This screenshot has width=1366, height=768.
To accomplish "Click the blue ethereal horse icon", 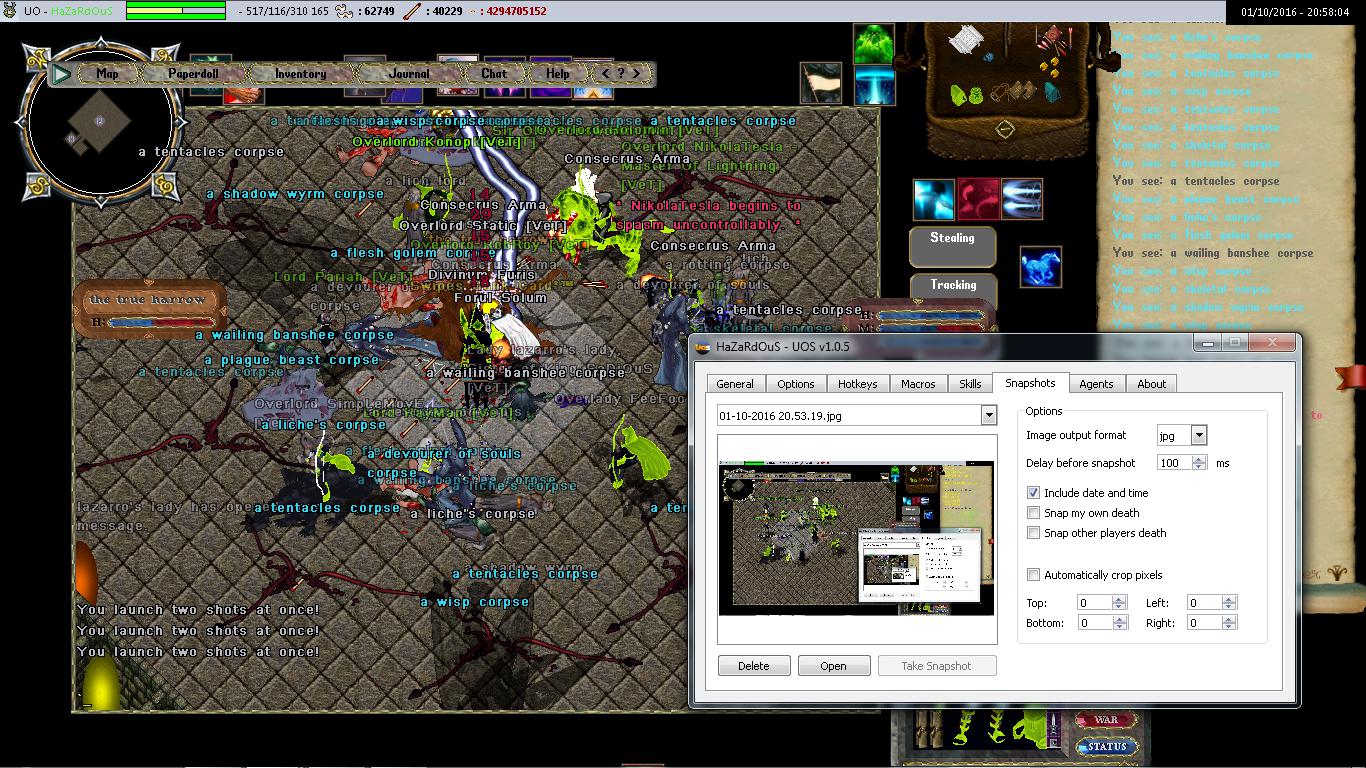I will click(x=1040, y=268).
